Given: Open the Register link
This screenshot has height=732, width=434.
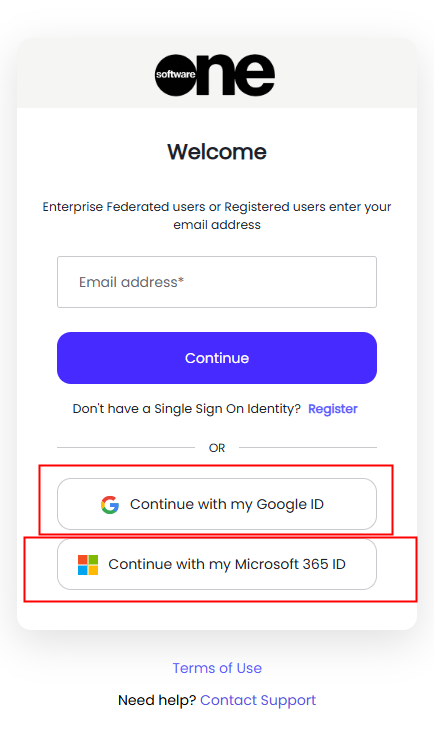Looking at the screenshot, I should click(x=333, y=409).
